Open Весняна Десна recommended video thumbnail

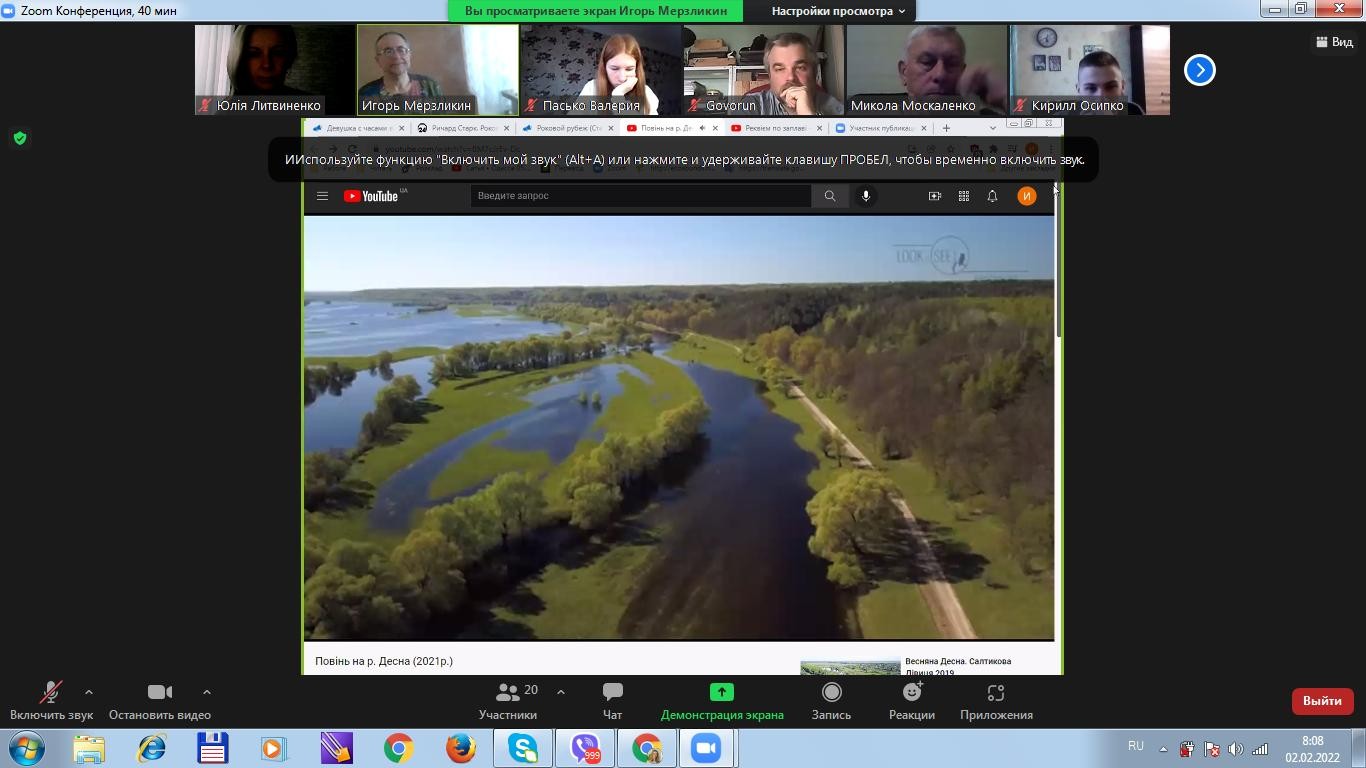coord(850,667)
